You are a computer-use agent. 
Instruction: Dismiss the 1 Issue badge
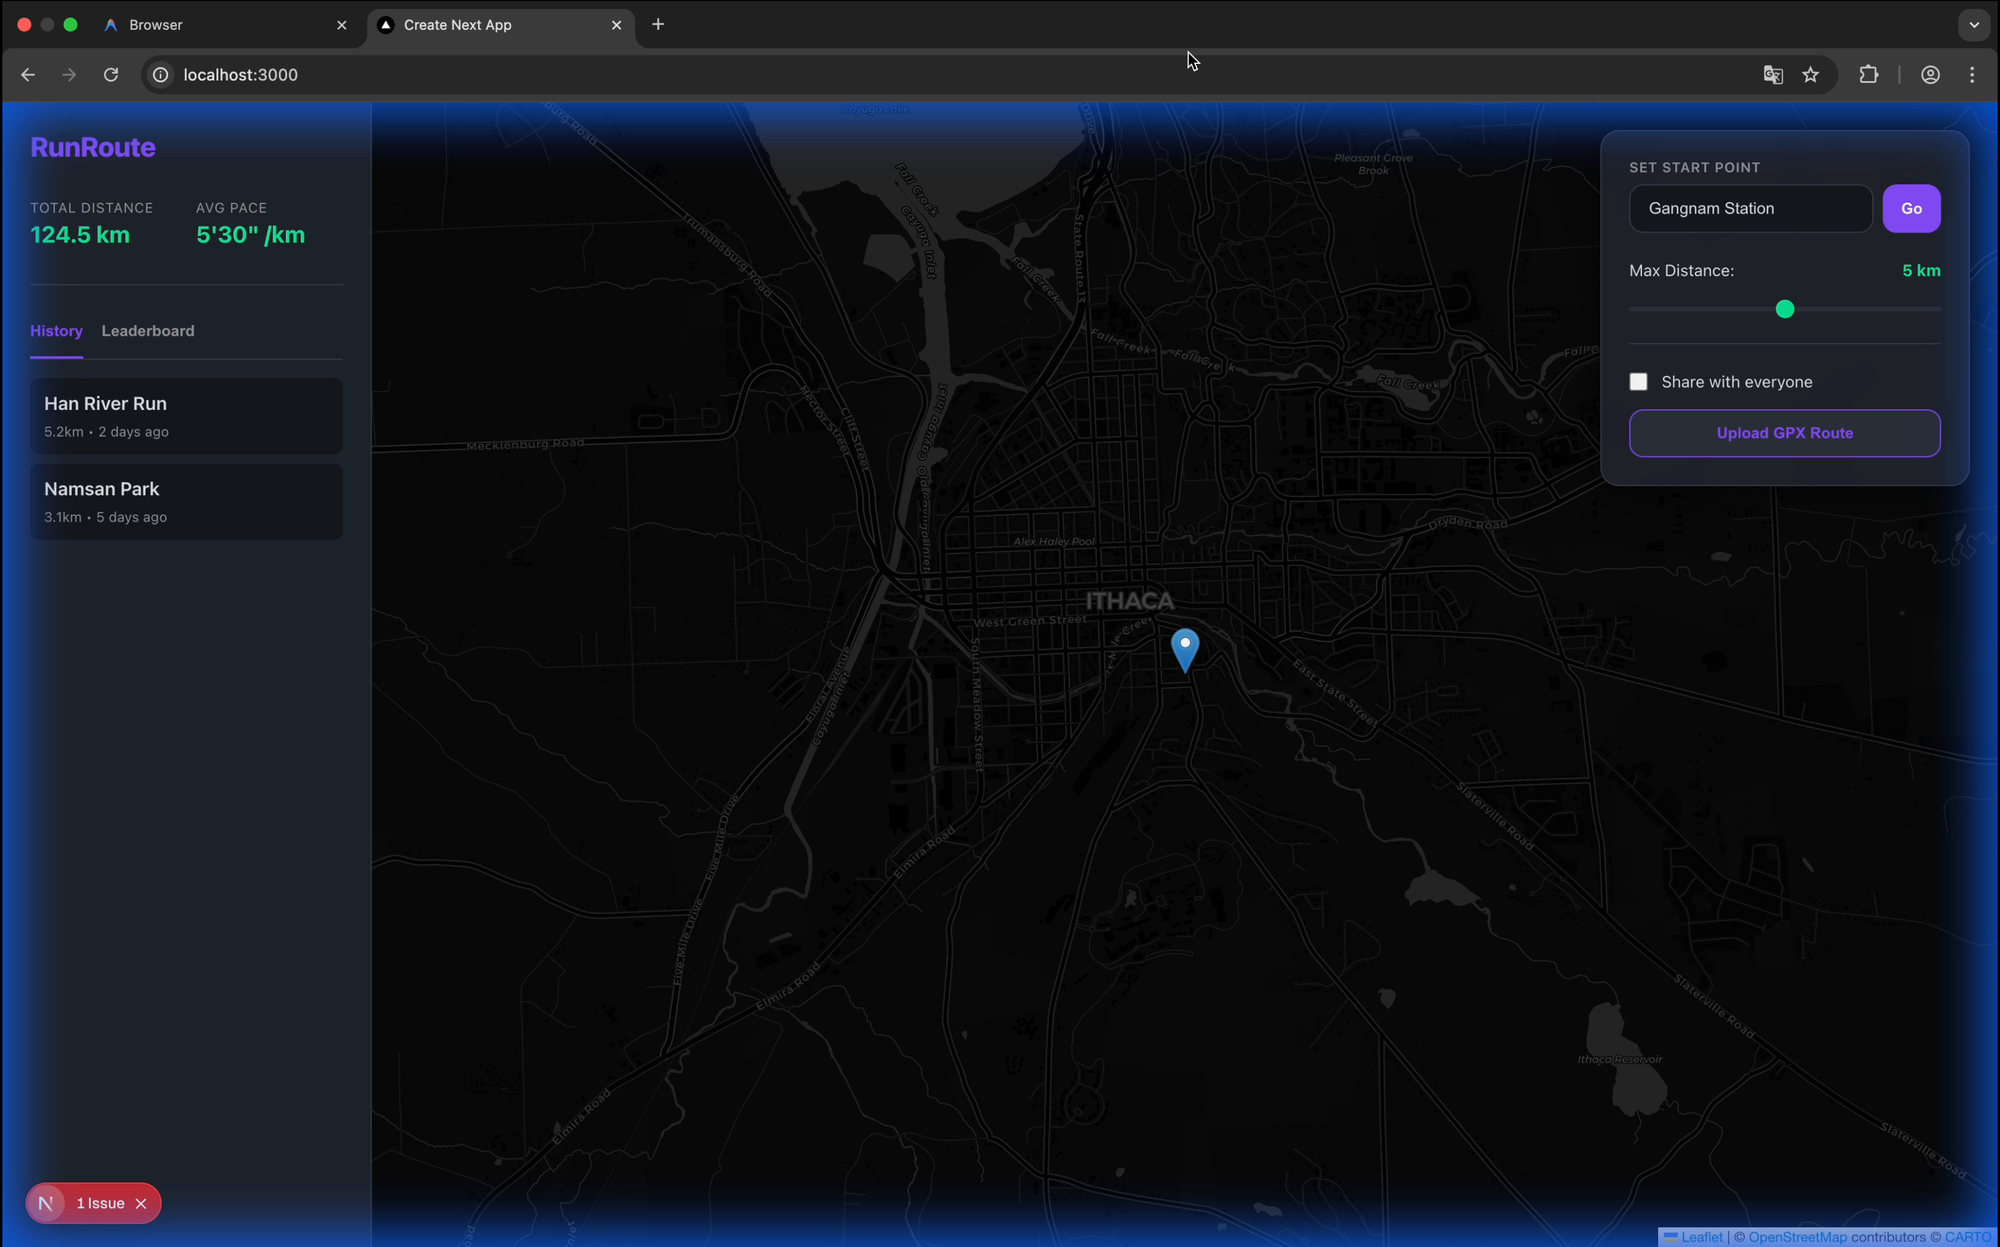pos(141,1203)
